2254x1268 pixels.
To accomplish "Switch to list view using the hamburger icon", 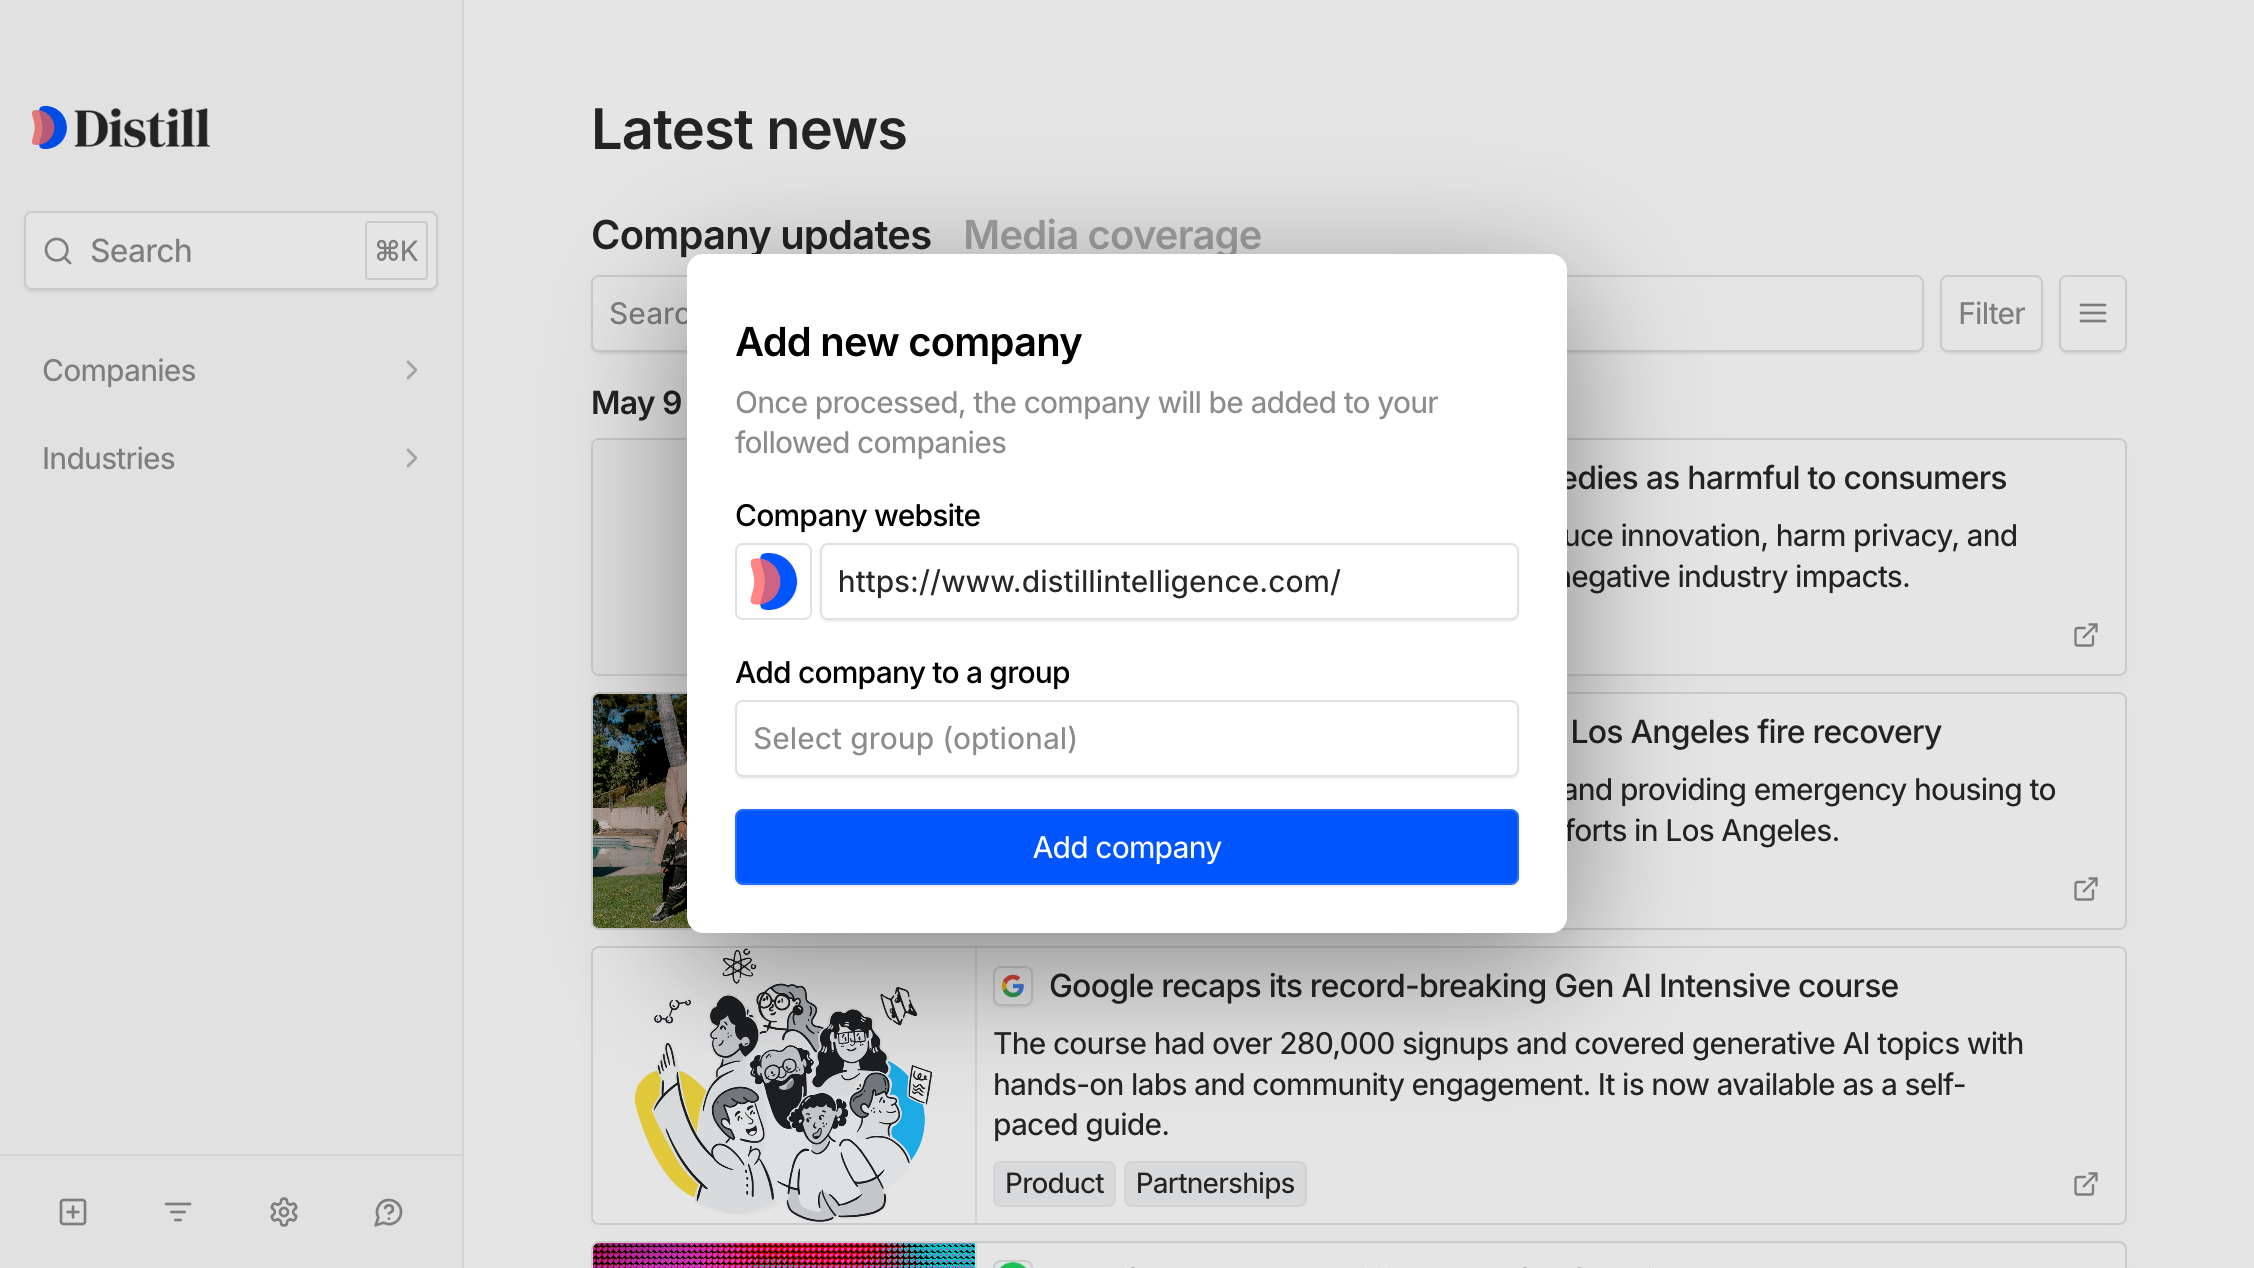I will (2092, 313).
